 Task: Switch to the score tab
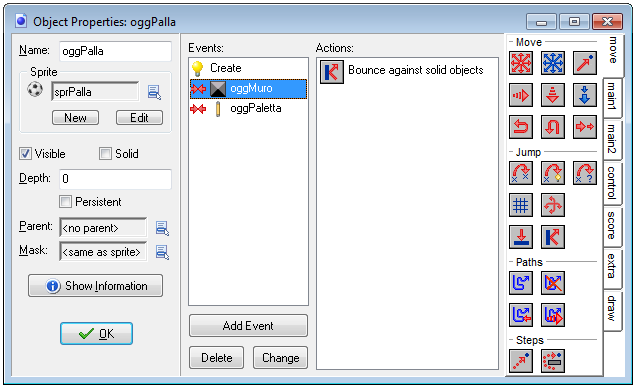pos(612,227)
